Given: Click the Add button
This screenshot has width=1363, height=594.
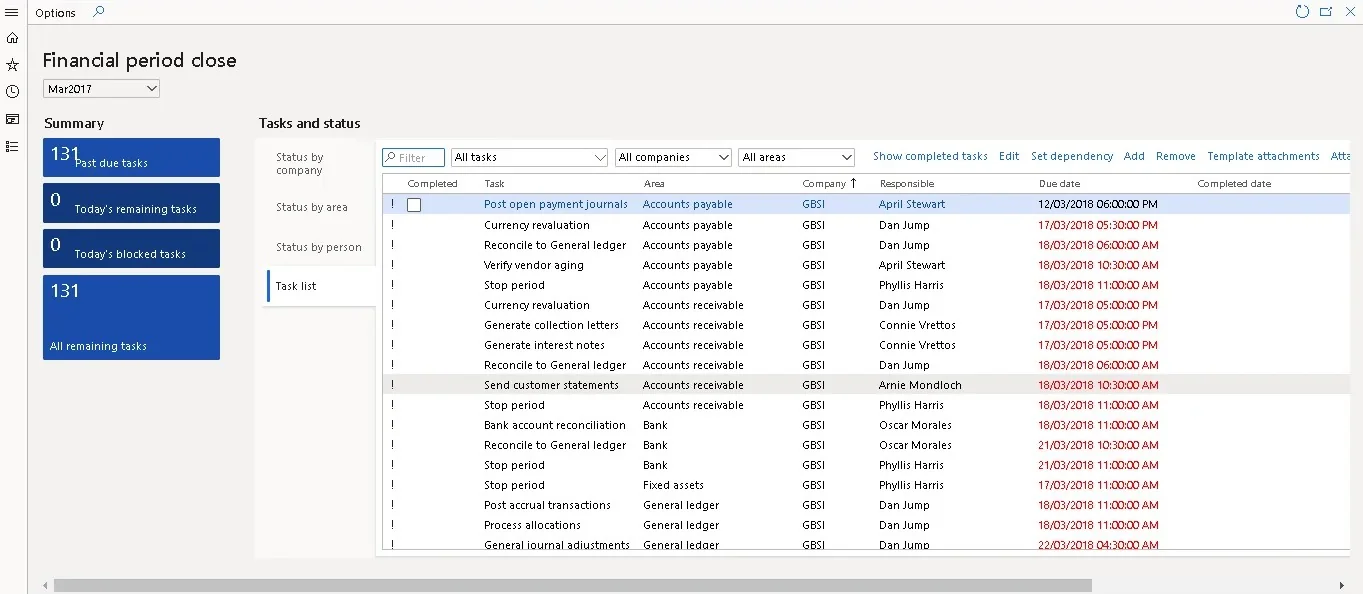Looking at the screenshot, I should pos(1134,156).
